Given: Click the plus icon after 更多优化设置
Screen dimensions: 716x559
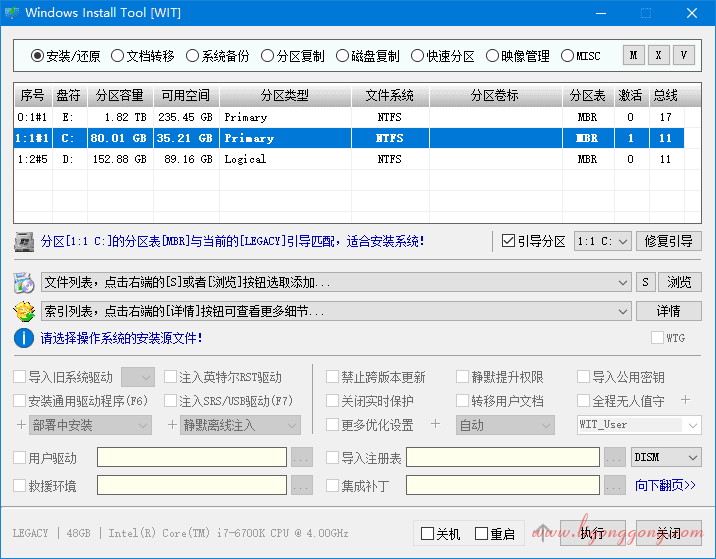Looking at the screenshot, I should (x=435, y=424).
